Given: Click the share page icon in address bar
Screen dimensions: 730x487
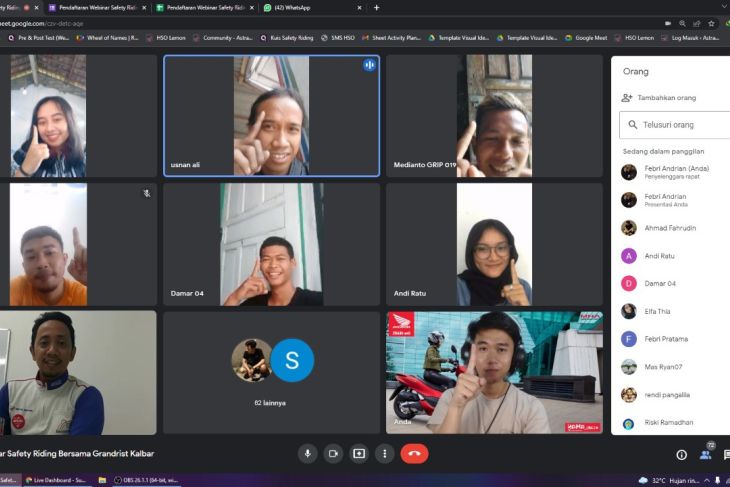Looking at the screenshot, I should click(x=697, y=23).
